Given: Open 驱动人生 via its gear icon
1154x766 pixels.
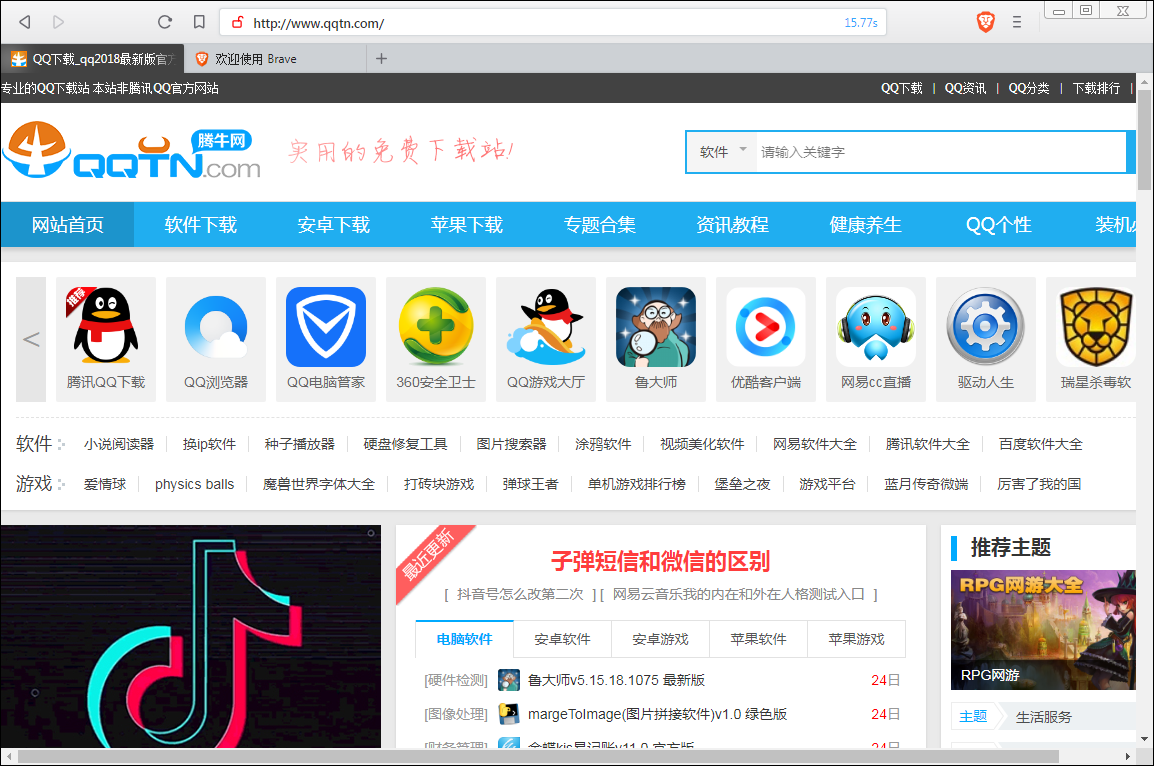Looking at the screenshot, I should coord(985,327).
